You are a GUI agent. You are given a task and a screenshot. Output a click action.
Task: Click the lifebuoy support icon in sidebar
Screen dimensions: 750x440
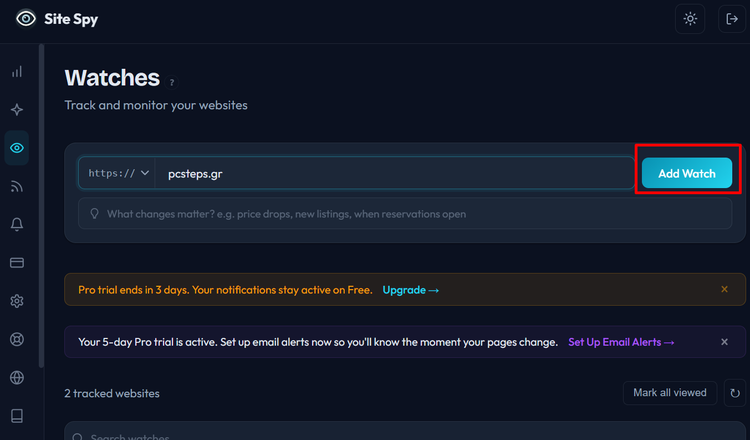[x=16, y=340]
